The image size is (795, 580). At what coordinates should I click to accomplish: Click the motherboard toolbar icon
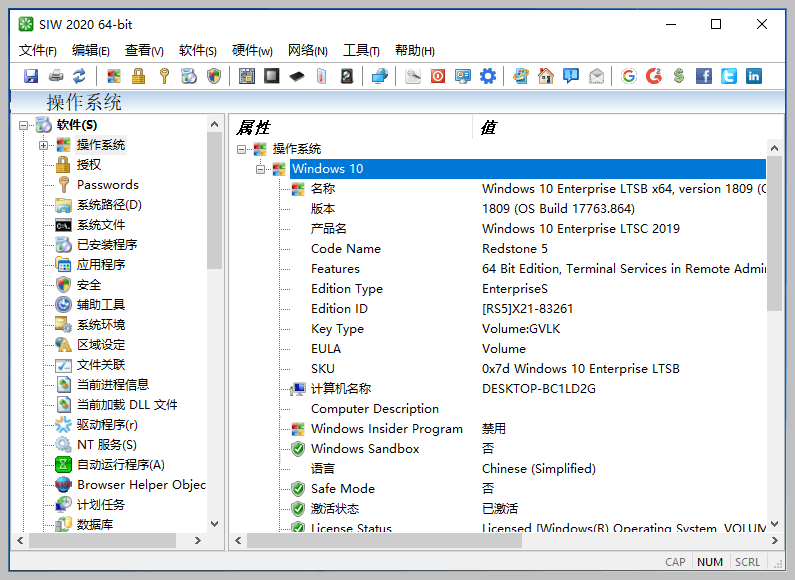coord(247,76)
